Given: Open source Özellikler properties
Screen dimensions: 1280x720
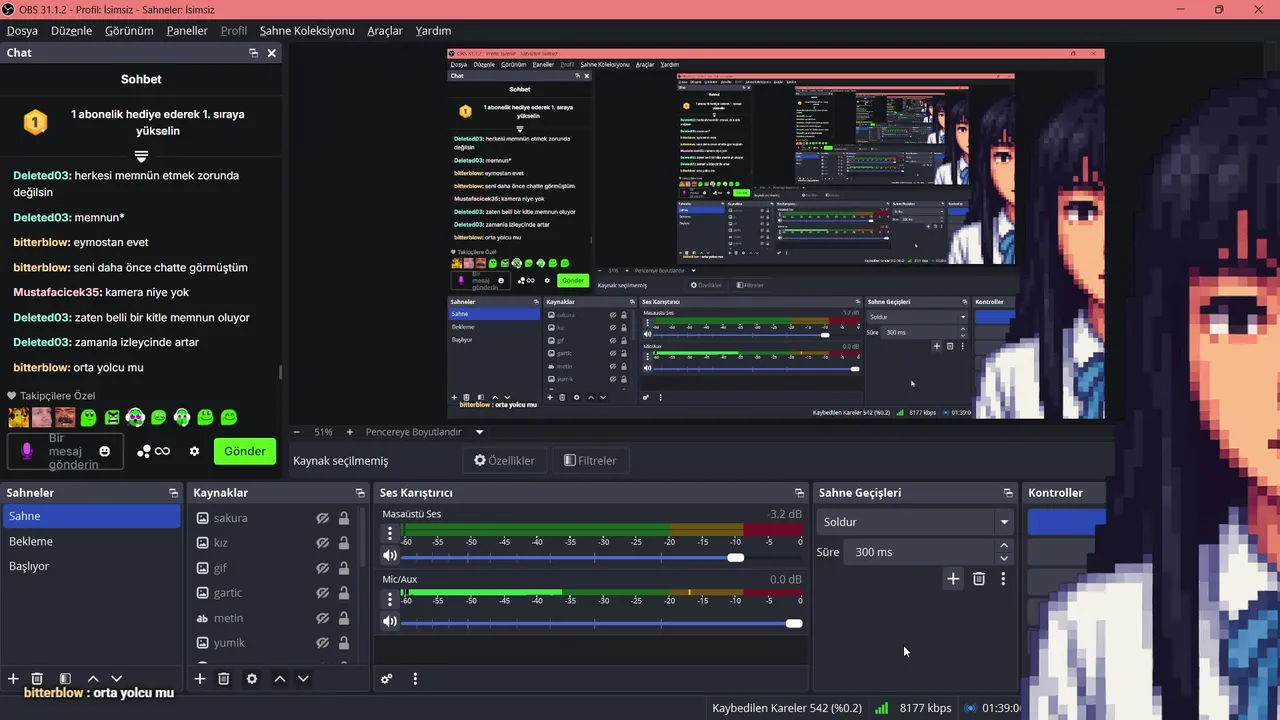Looking at the screenshot, I should 504,461.
